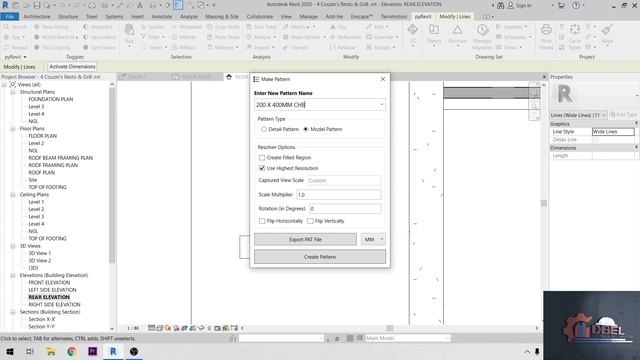Click the highlighted thin lines icon in quick access toolbar
640x360 pixels.
[178, 5]
